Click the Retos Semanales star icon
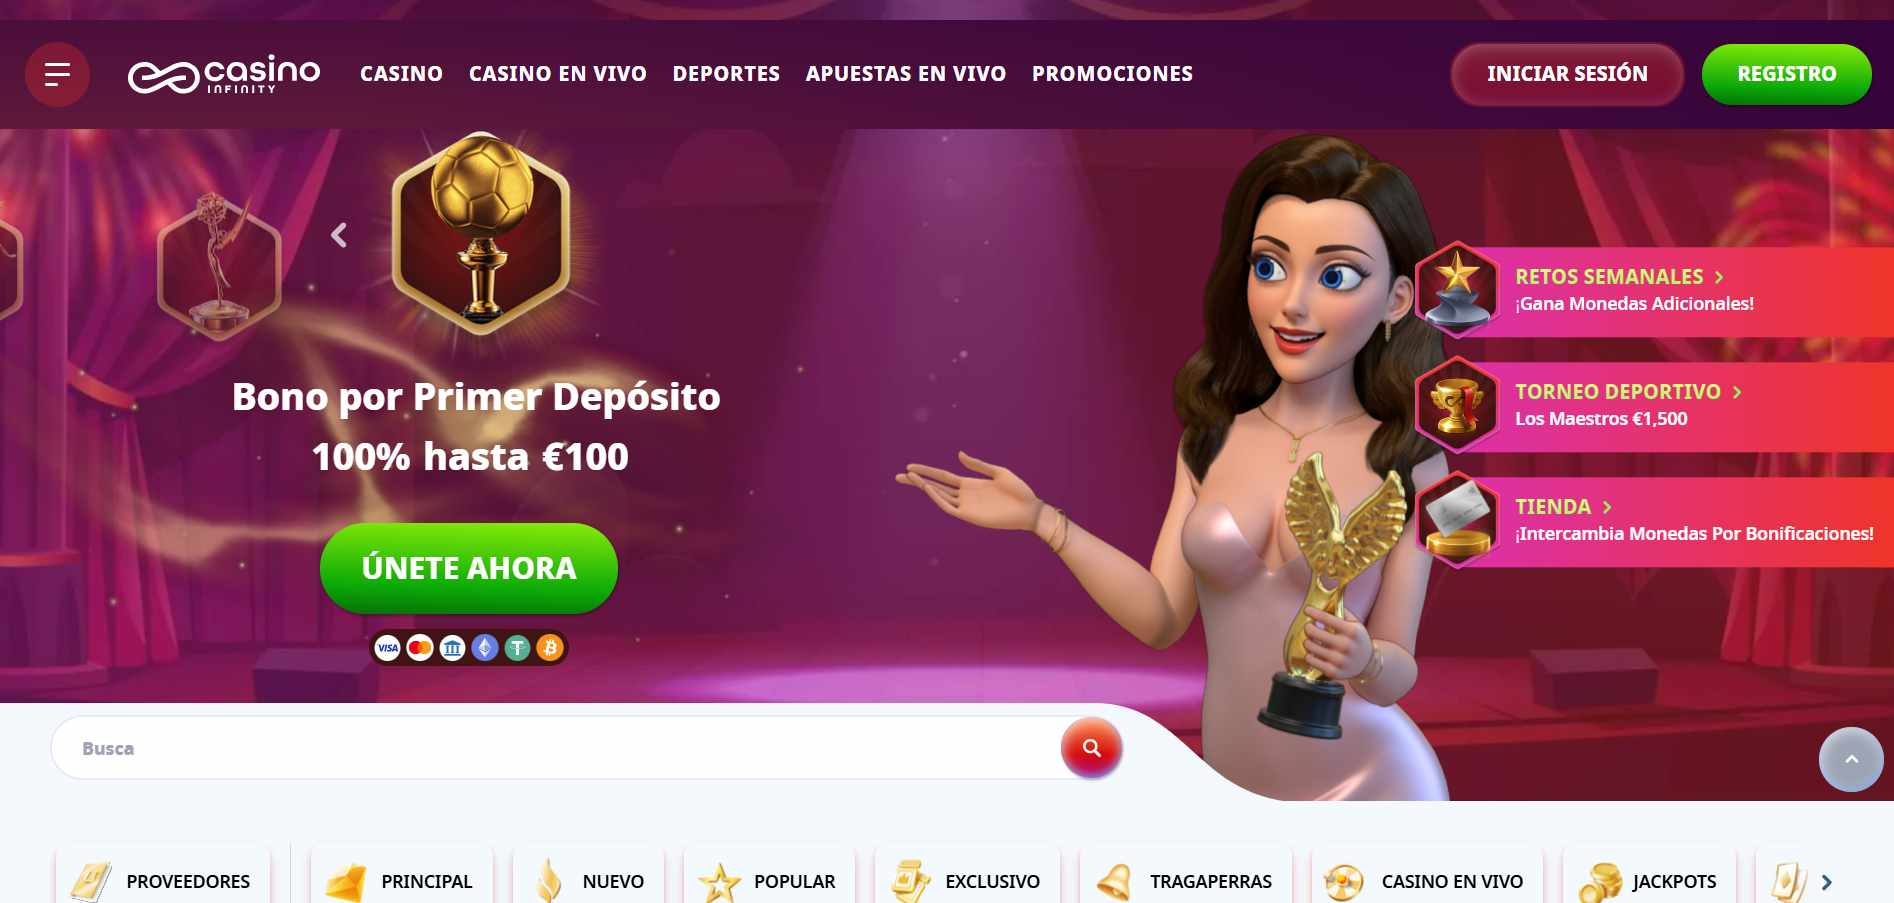This screenshot has height=903, width=1894. [x=1458, y=289]
